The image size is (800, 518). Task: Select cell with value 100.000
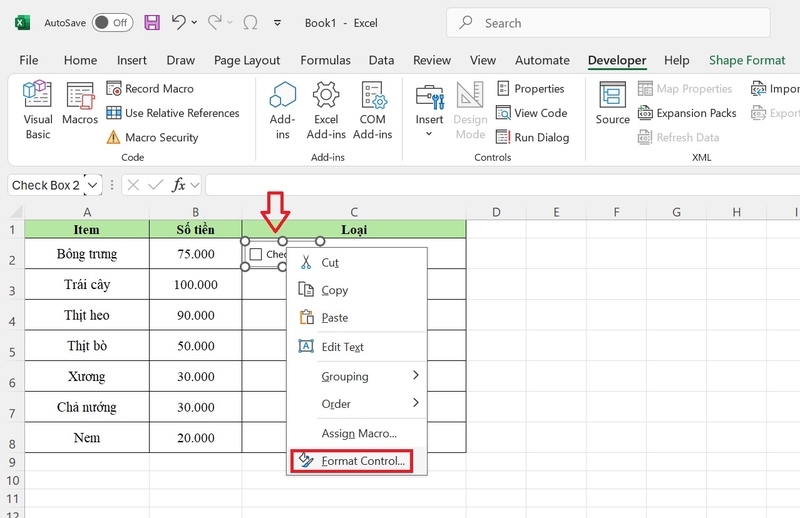(x=195, y=284)
